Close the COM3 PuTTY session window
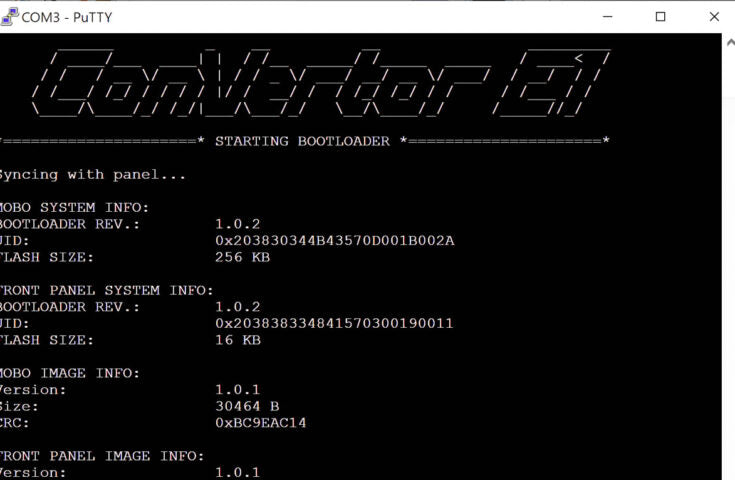The height and width of the screenshot is (480, 735). coord(713,16)
